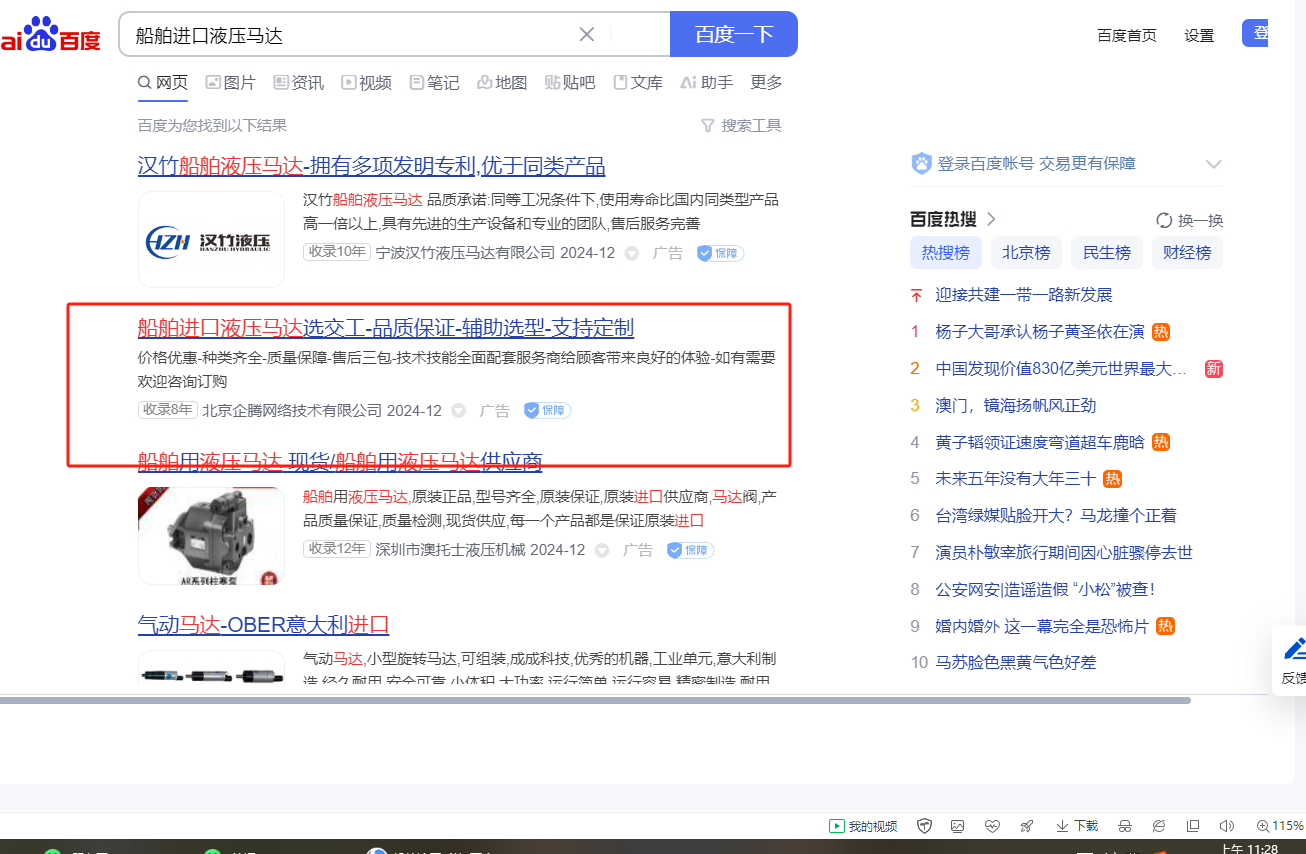Open hot search 马苏脸色黑黄气色好差
Image resolution: width=1306 pixels, height=854 pixels.
(1016, 662)
